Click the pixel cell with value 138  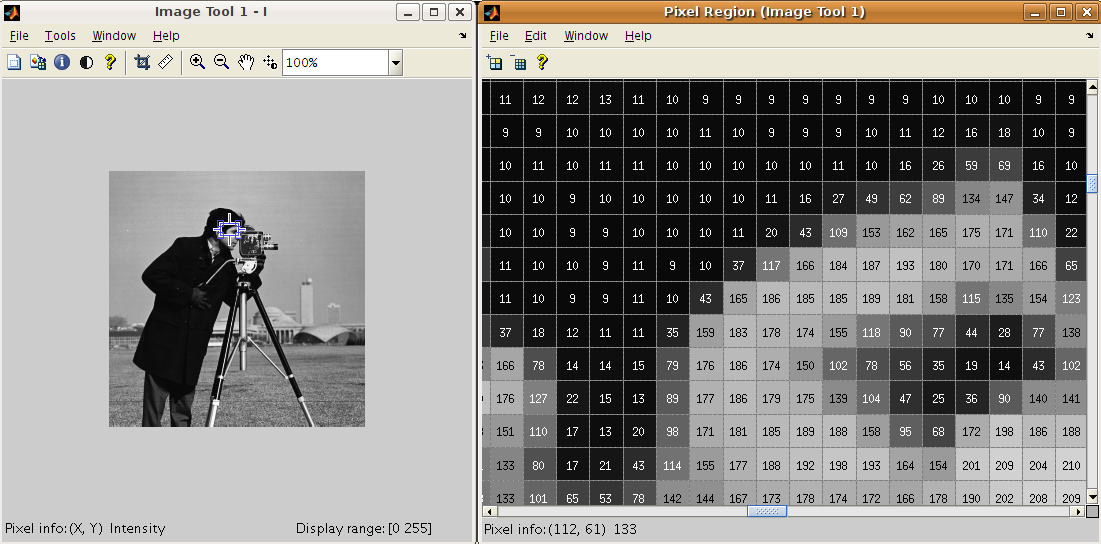[x=1071, y=332]
